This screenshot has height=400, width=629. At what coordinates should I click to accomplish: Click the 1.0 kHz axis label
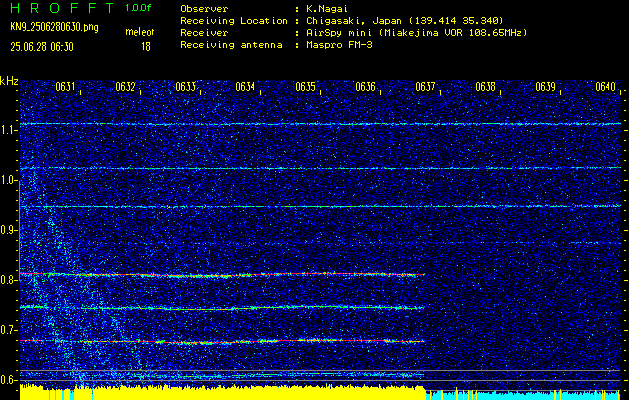pos(8,181)
